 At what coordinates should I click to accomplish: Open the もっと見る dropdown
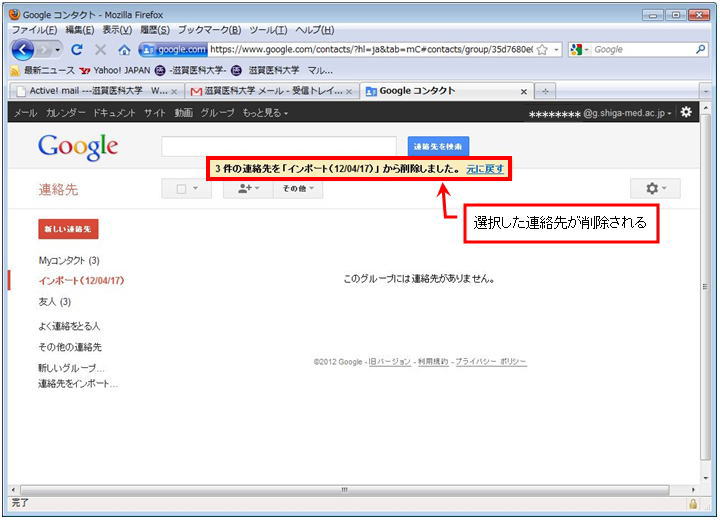point(265,112)
